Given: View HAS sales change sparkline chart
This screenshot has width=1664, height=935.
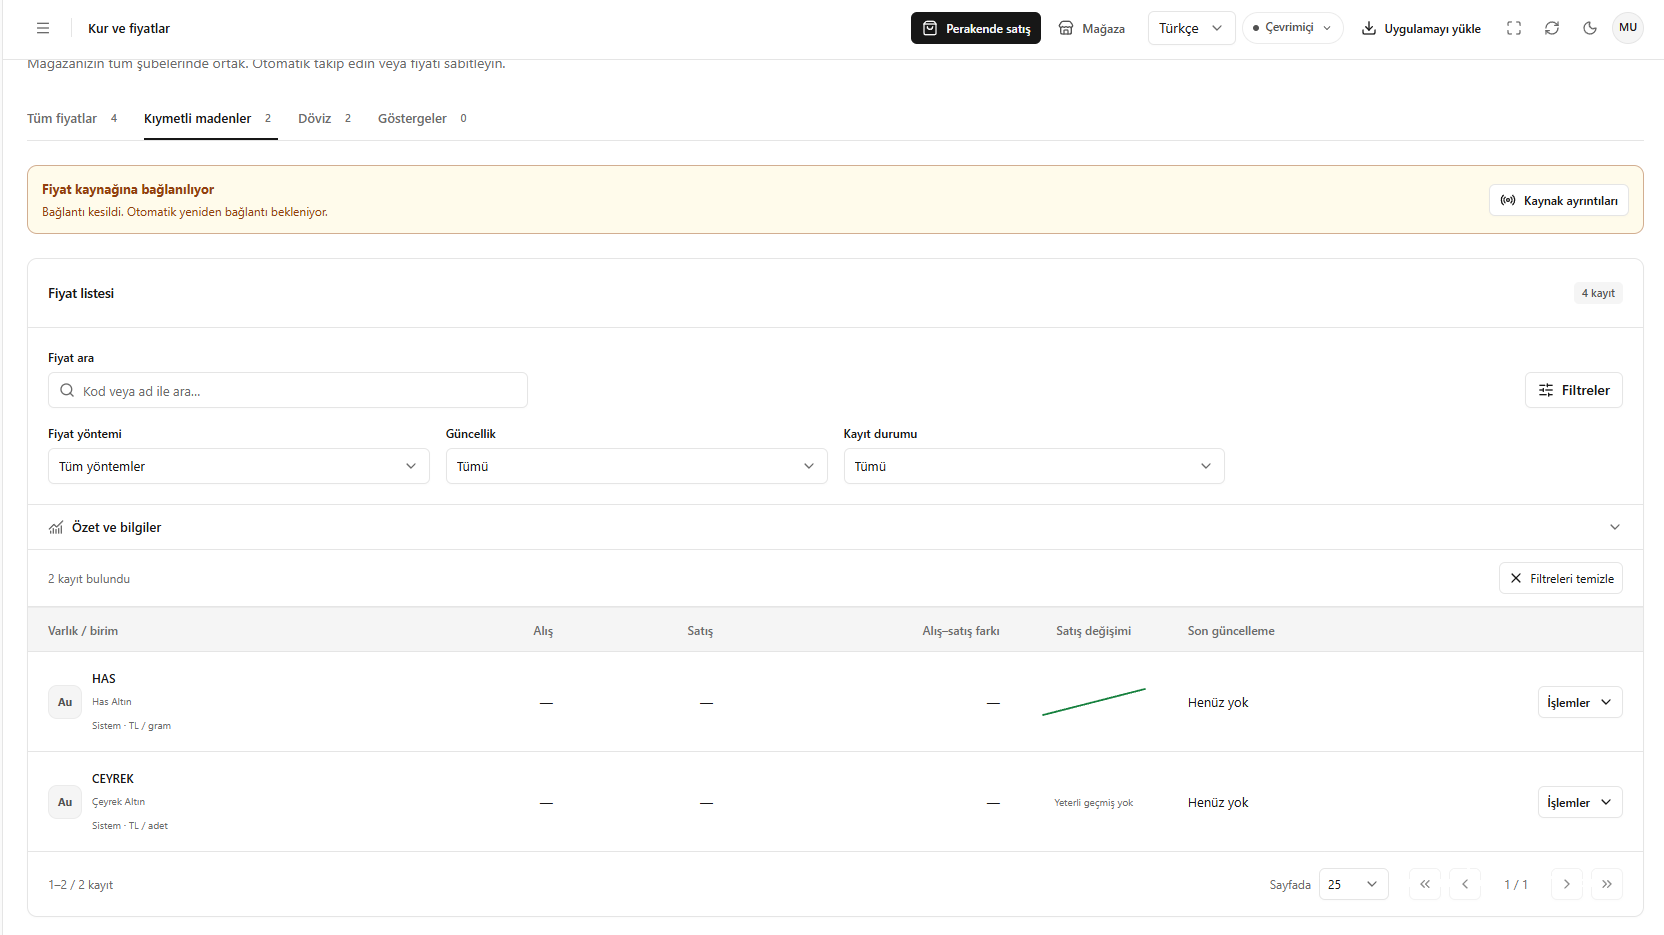Looking at the screenshot, I should coord(1094,702).
